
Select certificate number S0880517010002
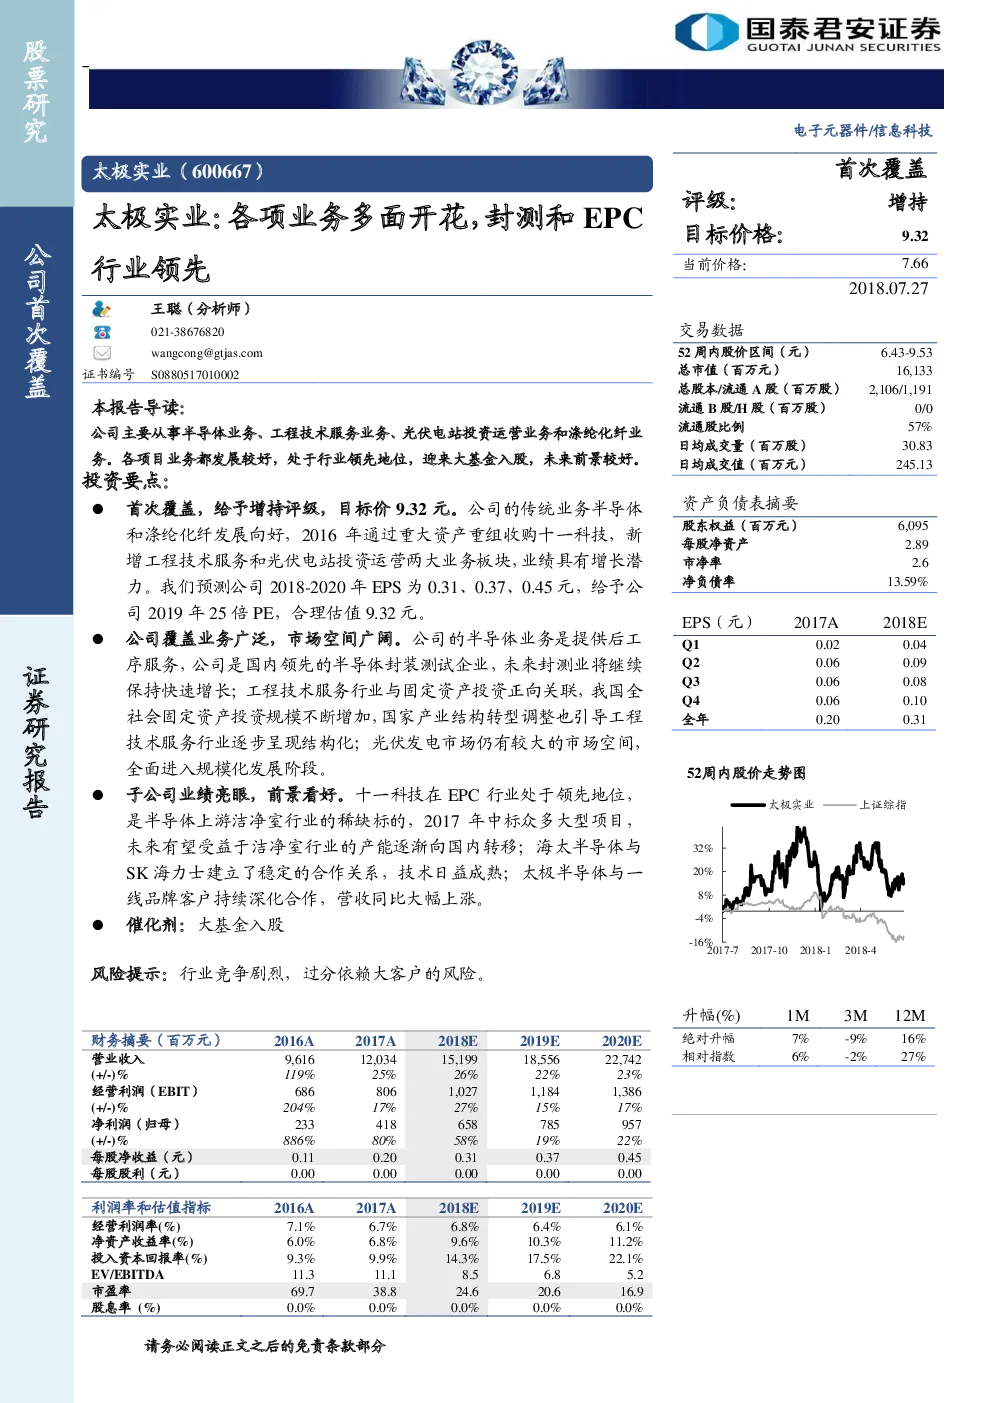195,375
